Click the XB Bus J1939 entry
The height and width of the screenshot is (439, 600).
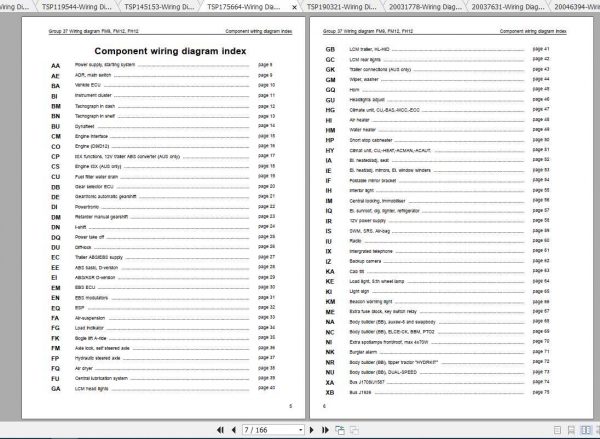click(437, 393)
